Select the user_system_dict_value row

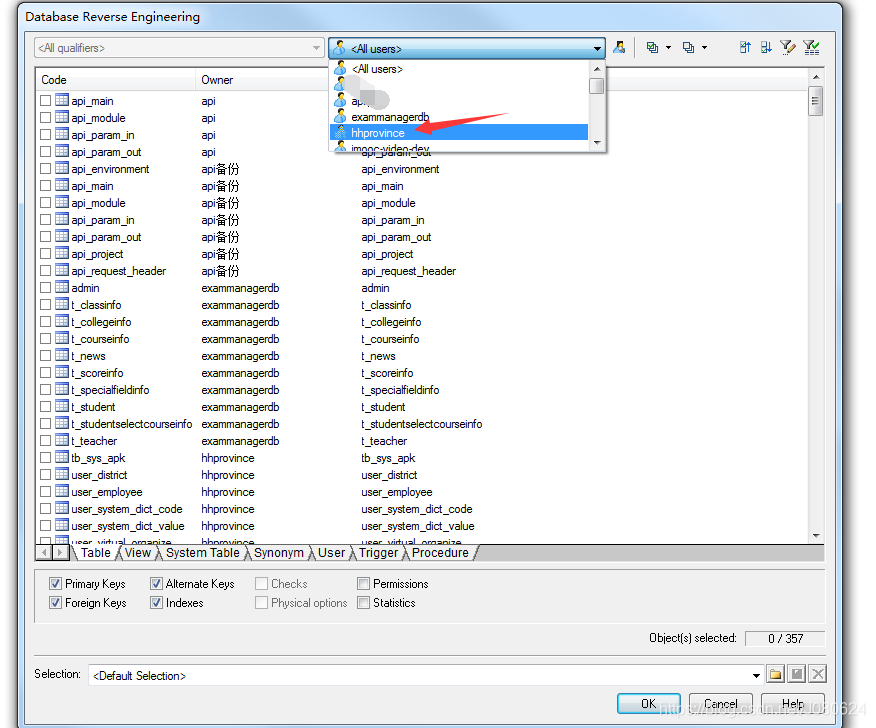[x=422, y=526]
